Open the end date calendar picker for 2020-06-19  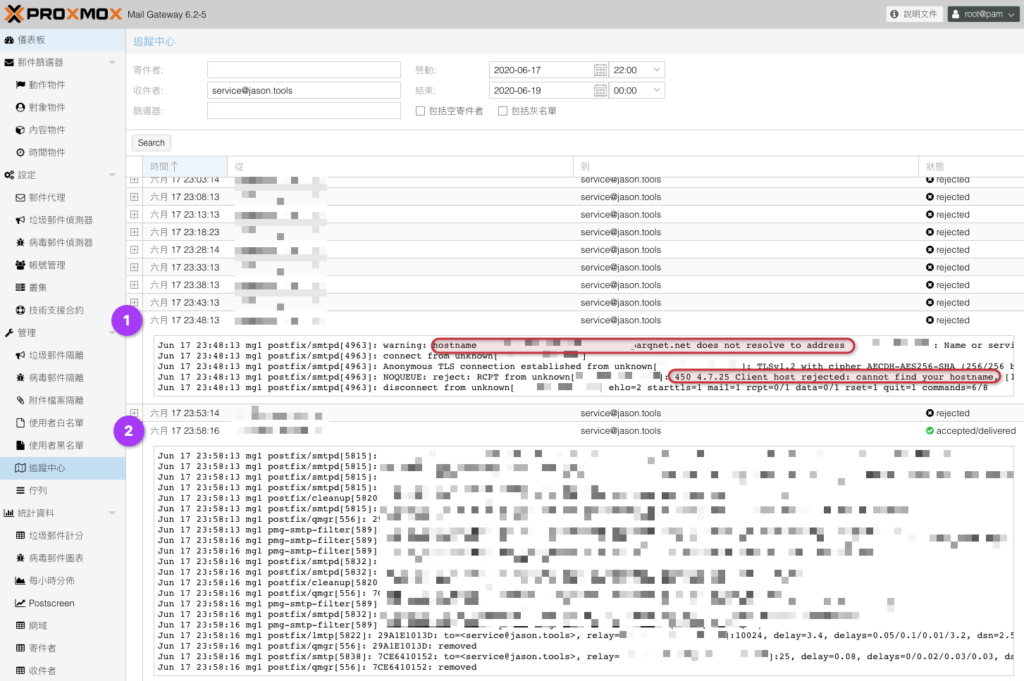pos(600,91)
